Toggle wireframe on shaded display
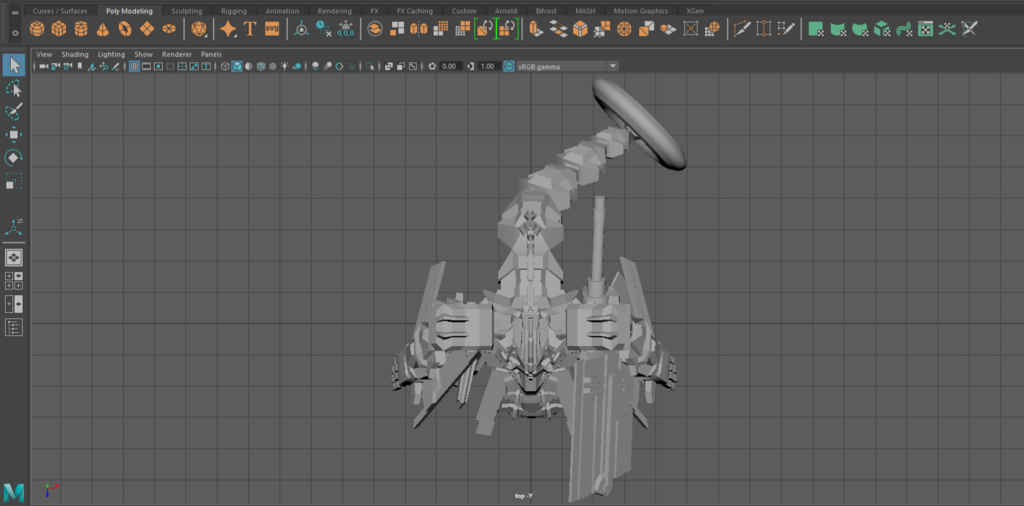This screenshot has height=506, width=1024. (x=261, y=66)
